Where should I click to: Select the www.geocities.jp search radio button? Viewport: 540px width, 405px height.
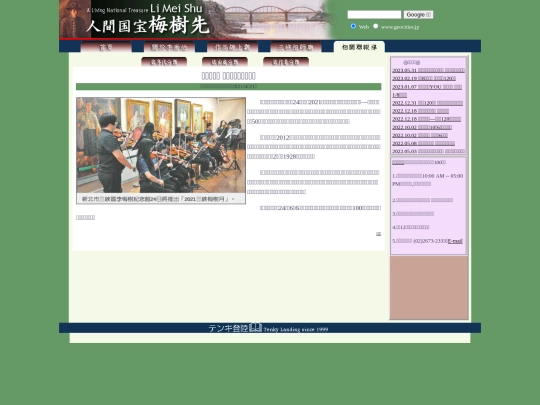click(x=376, y=26)
